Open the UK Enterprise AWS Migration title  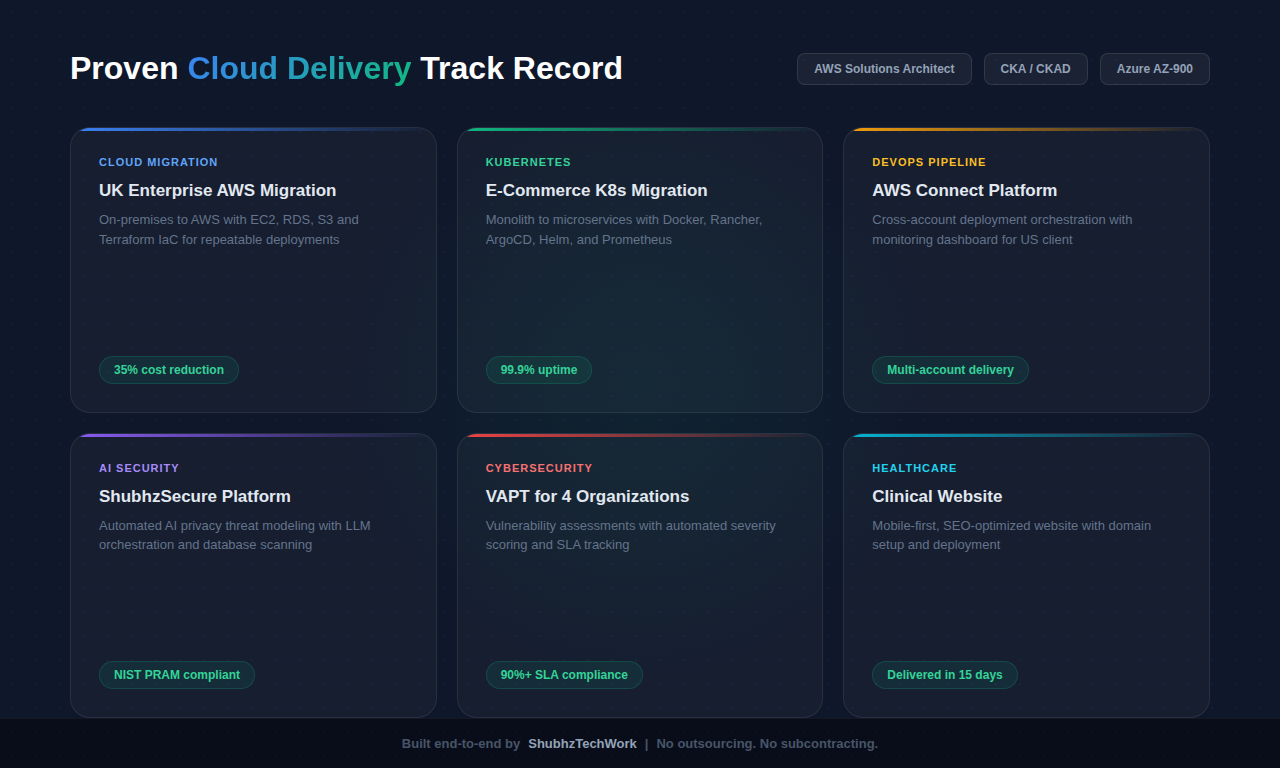click(x=217, y=190)
